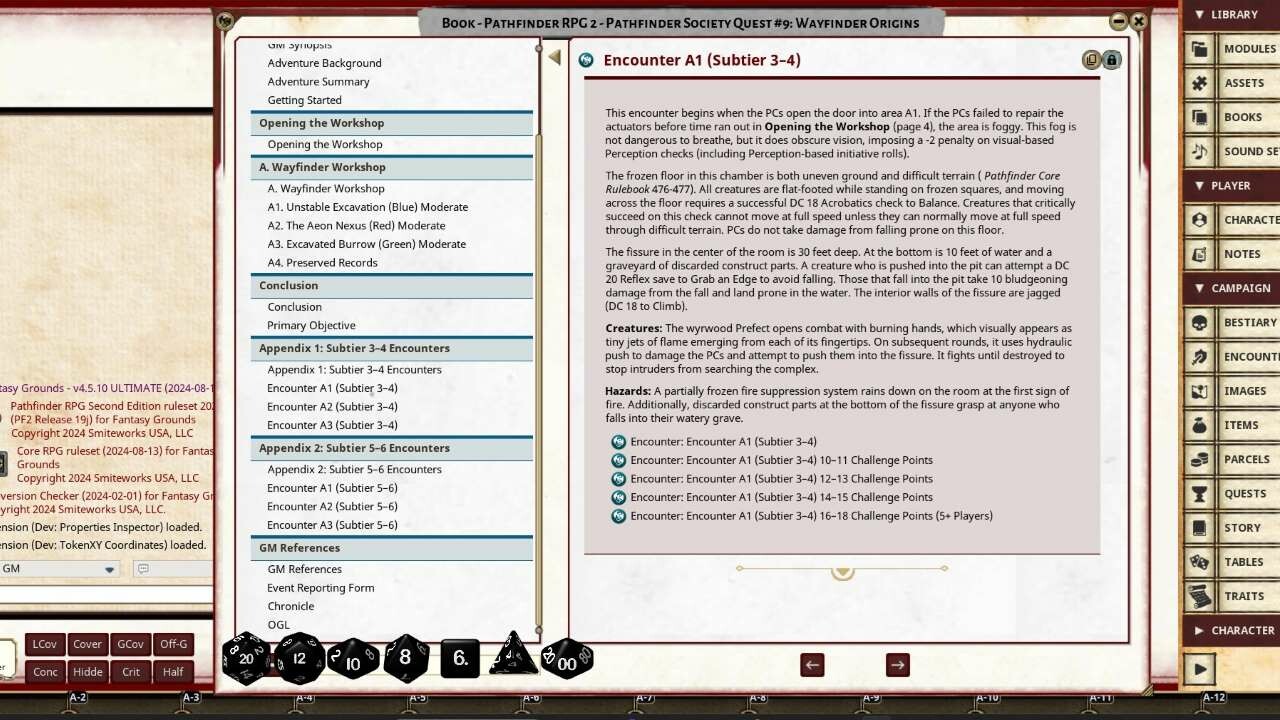1280x720 pixels.
Task: Open the GM chat mode dropdown
Action: pos(109,568)
